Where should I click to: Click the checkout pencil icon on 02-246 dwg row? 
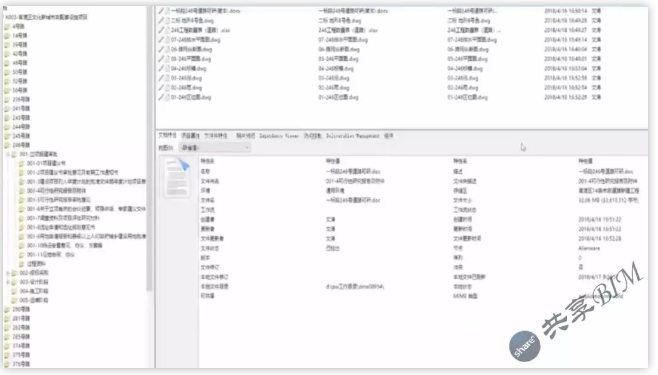point(161,88)
